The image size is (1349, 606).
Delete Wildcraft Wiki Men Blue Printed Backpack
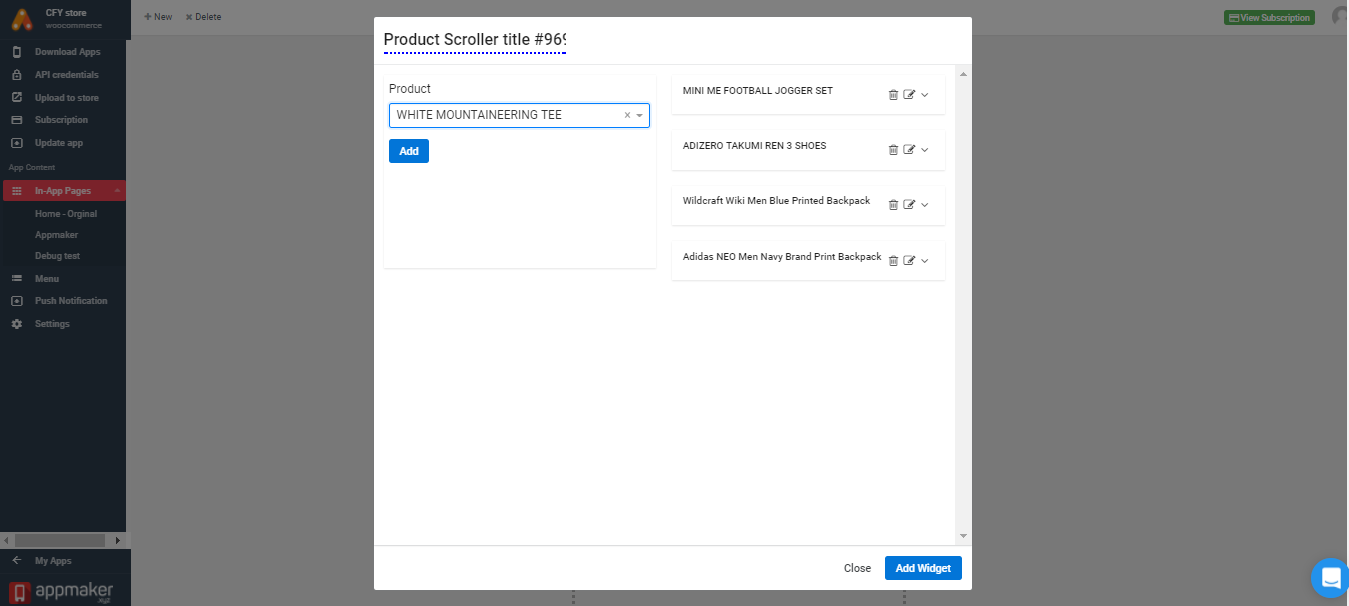tap(893, 205)
